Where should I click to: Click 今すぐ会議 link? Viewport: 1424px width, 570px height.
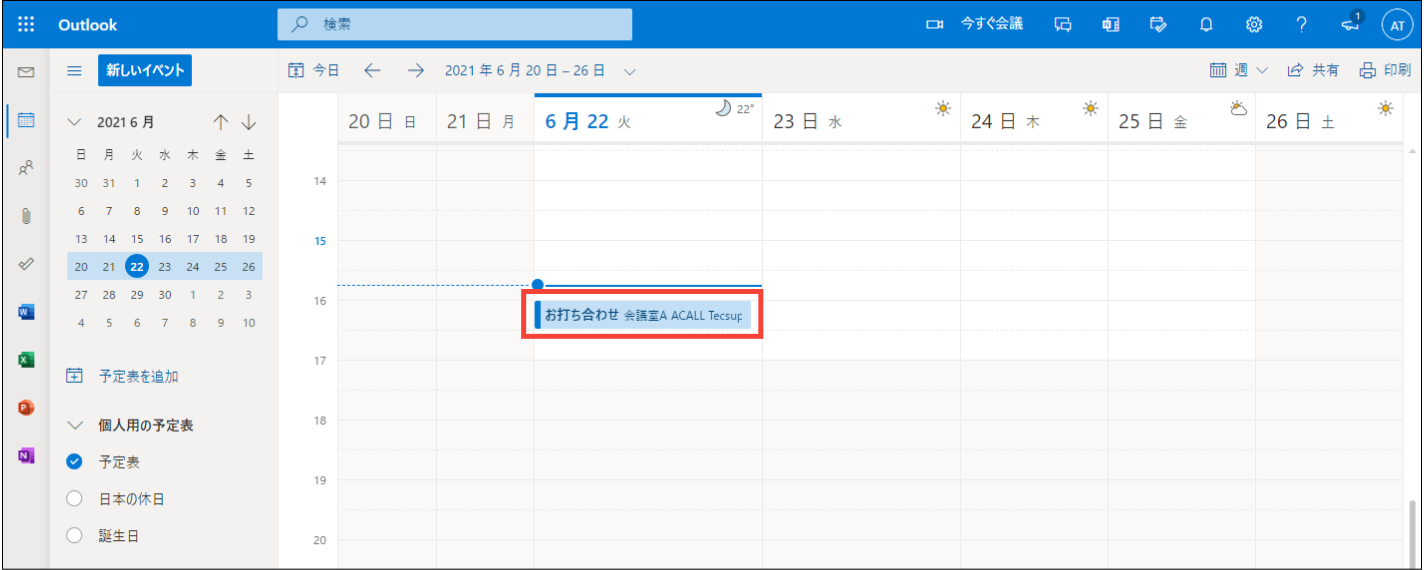click(x=992, y=24)
